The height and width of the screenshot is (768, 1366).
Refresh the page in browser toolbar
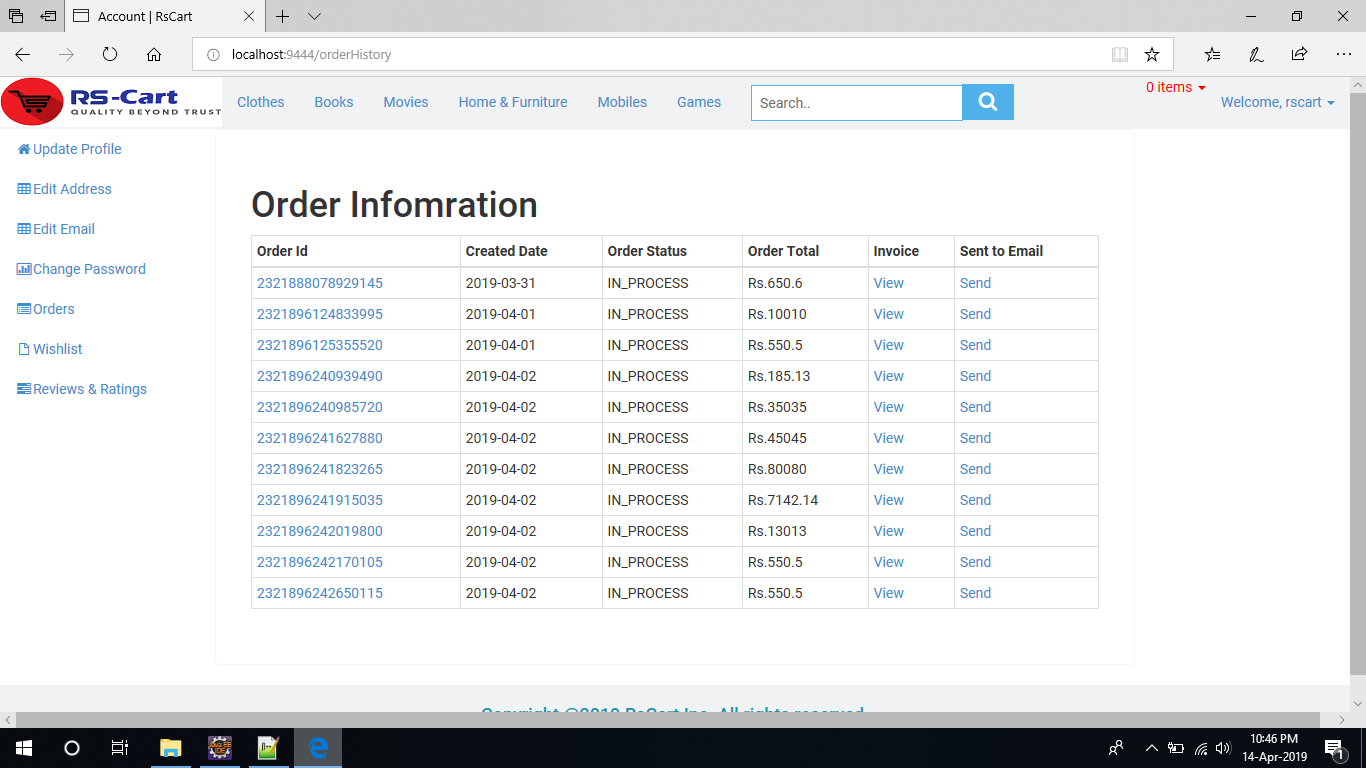[110, 55]
